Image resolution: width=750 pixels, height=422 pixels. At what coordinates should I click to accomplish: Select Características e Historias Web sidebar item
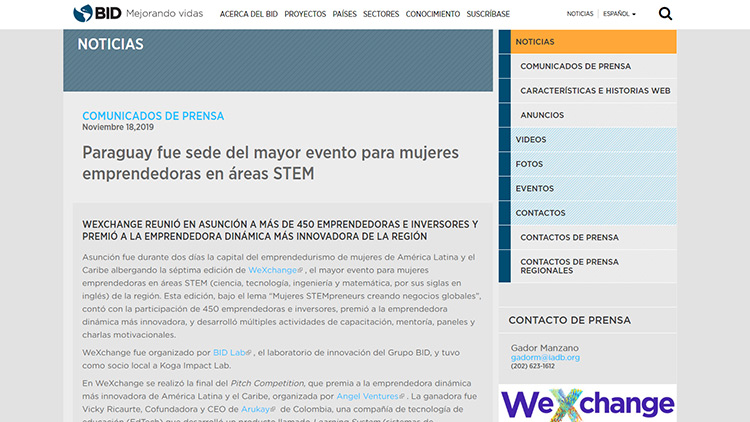(x=594, y=91)
